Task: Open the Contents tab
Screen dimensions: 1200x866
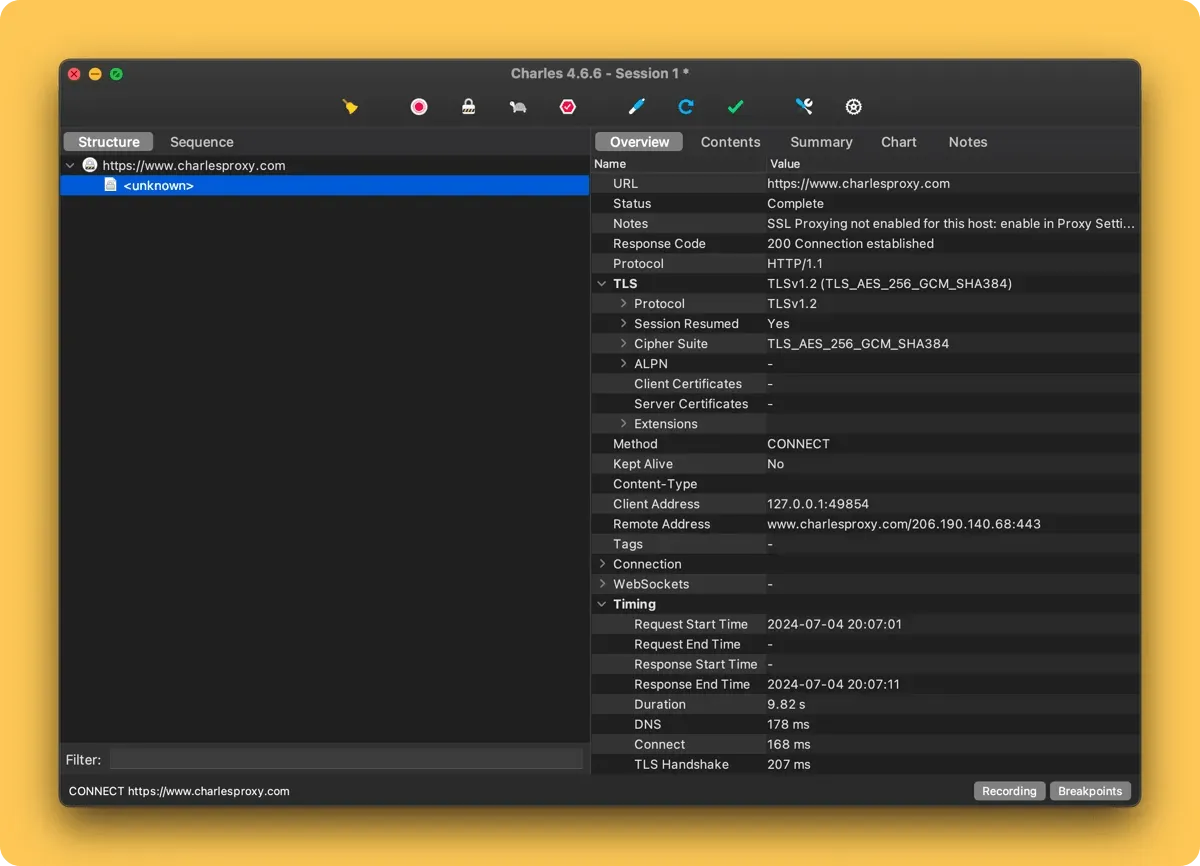Action: (x=730, y=142)
